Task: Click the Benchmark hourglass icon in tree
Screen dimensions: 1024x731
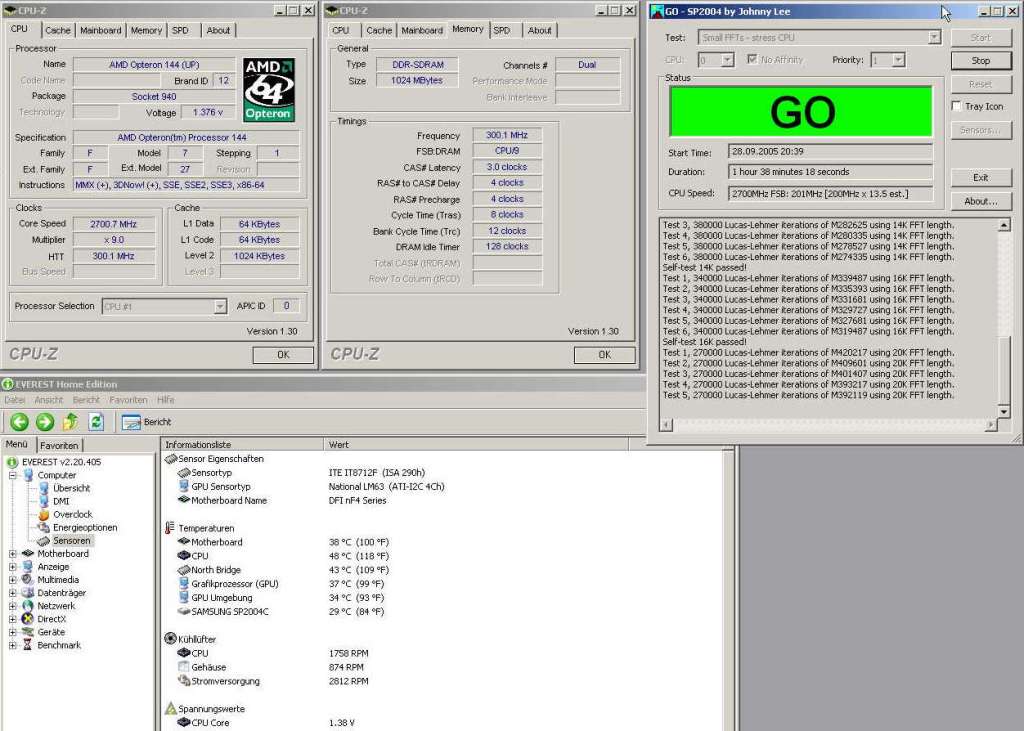Action: click(x=28, y=645)
